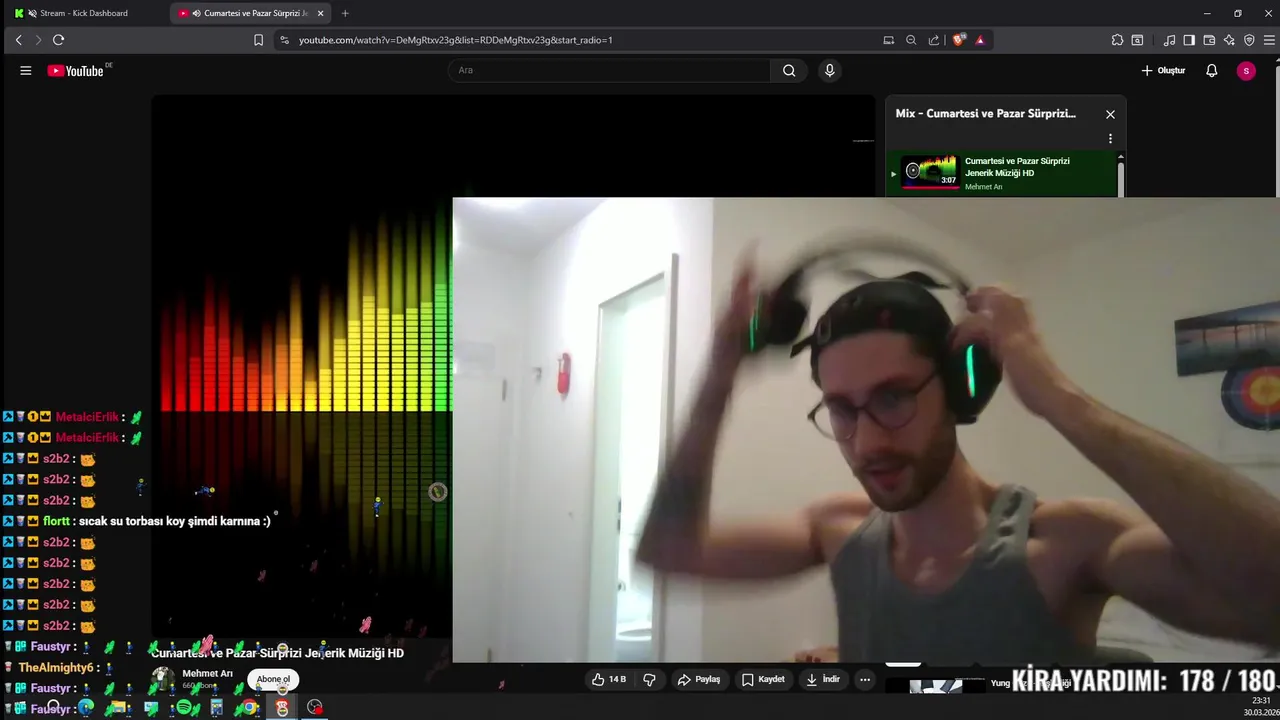Click the browser forward arrow
1280x720 pixels.
coord(38,40)
